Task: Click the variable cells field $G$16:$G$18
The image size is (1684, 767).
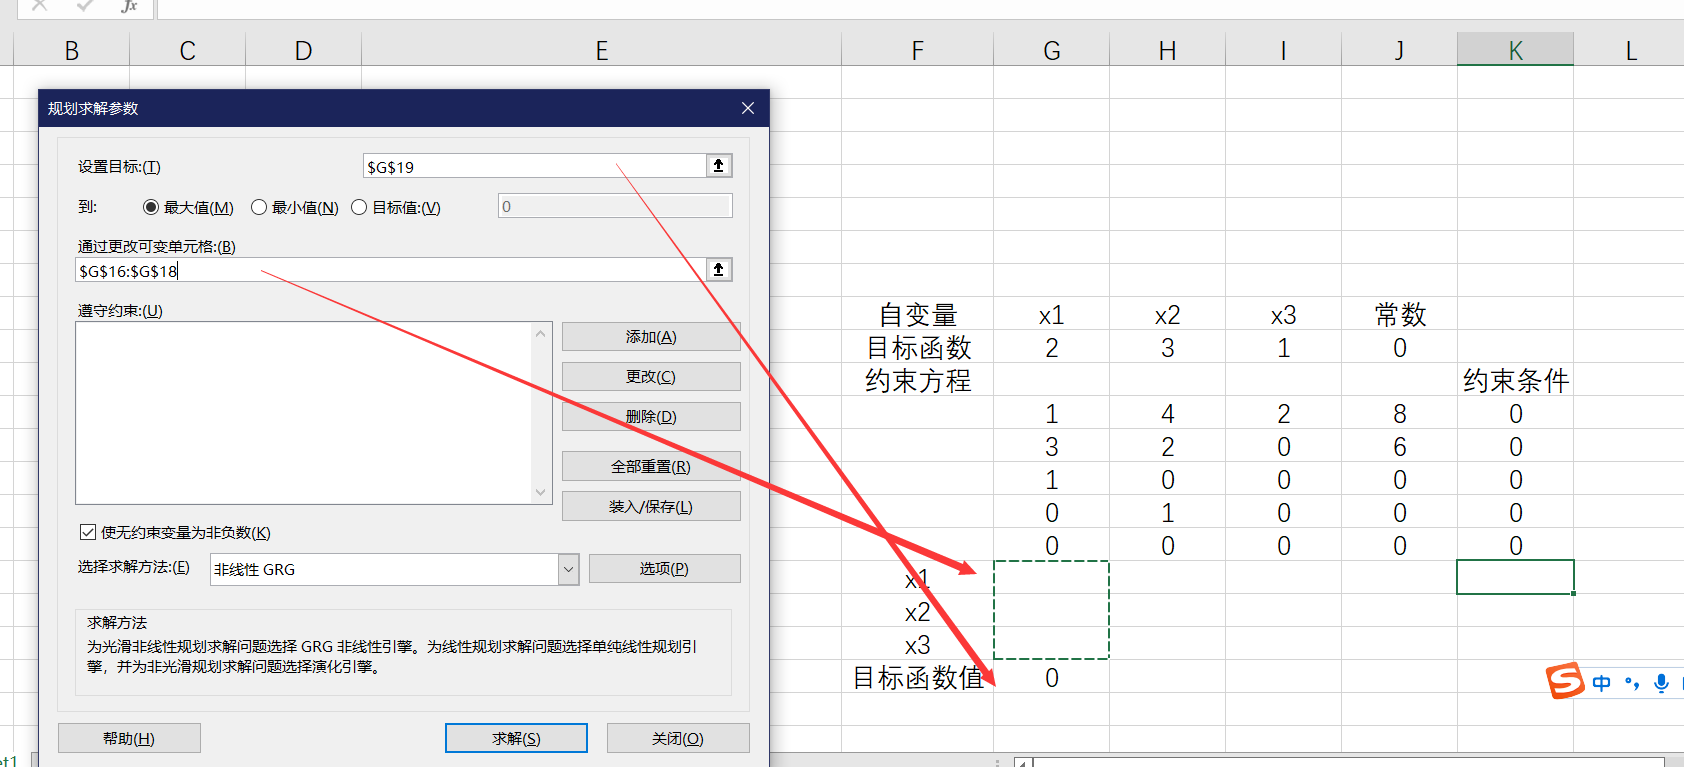Action: (391, 270)
